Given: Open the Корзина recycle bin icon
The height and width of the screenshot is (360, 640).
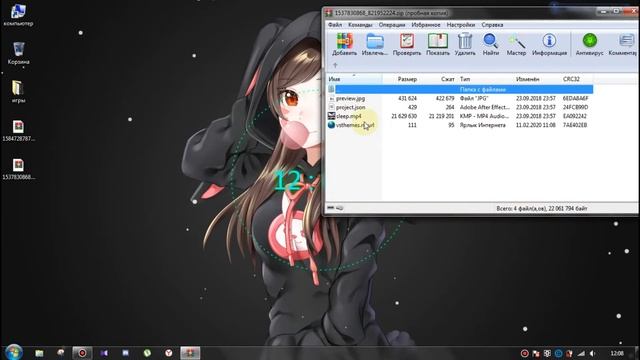Looking at the screenshot, I should (x=18, y=53).
